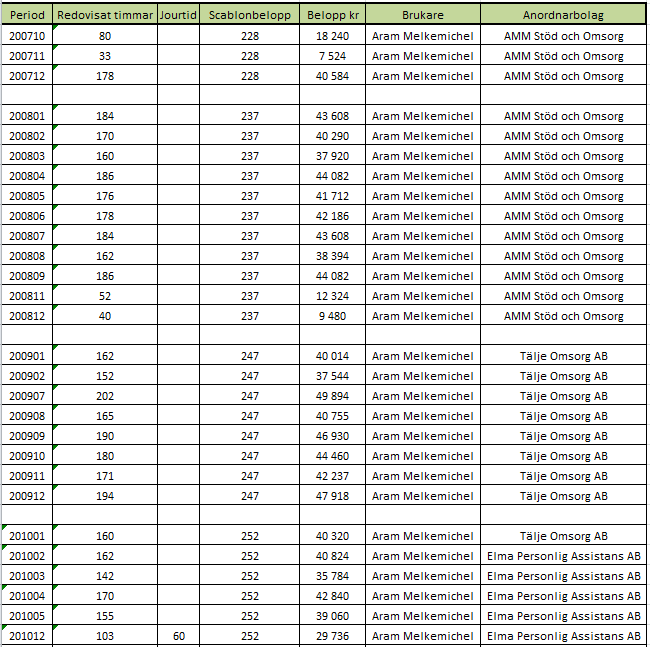Select period cell 200812
Image resolution: width=650 pixels, height=647 pixels.
(x=27, y=316)
